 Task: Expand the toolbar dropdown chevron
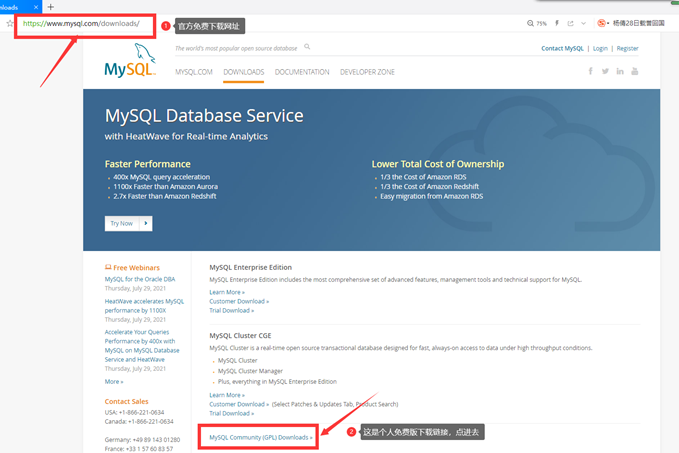[x=583, y=23]
